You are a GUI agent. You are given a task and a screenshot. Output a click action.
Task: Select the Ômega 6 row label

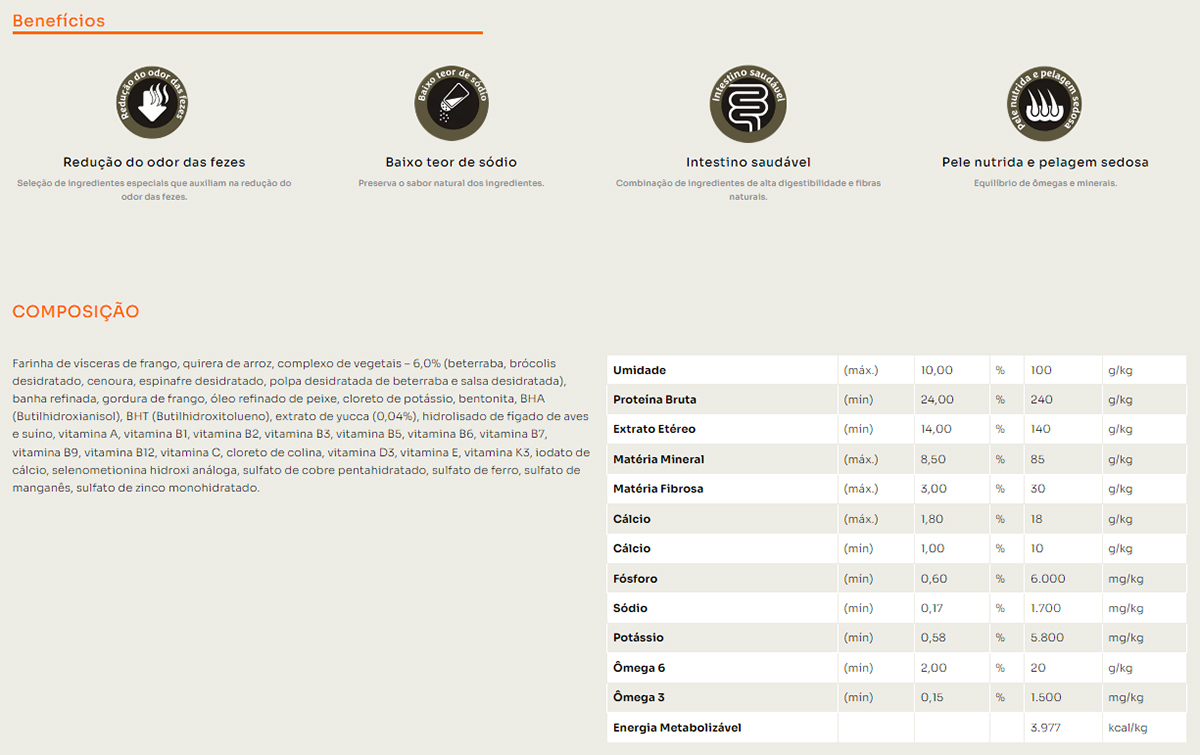(x=639, y=668)
